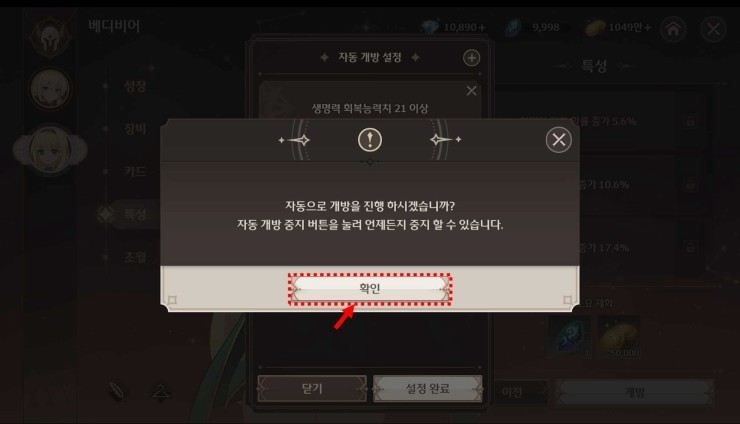Image resolution: width=740 pixels, height=424 pixels.
Task: Select the 특성 menu tab
Action: coord(135,214)
